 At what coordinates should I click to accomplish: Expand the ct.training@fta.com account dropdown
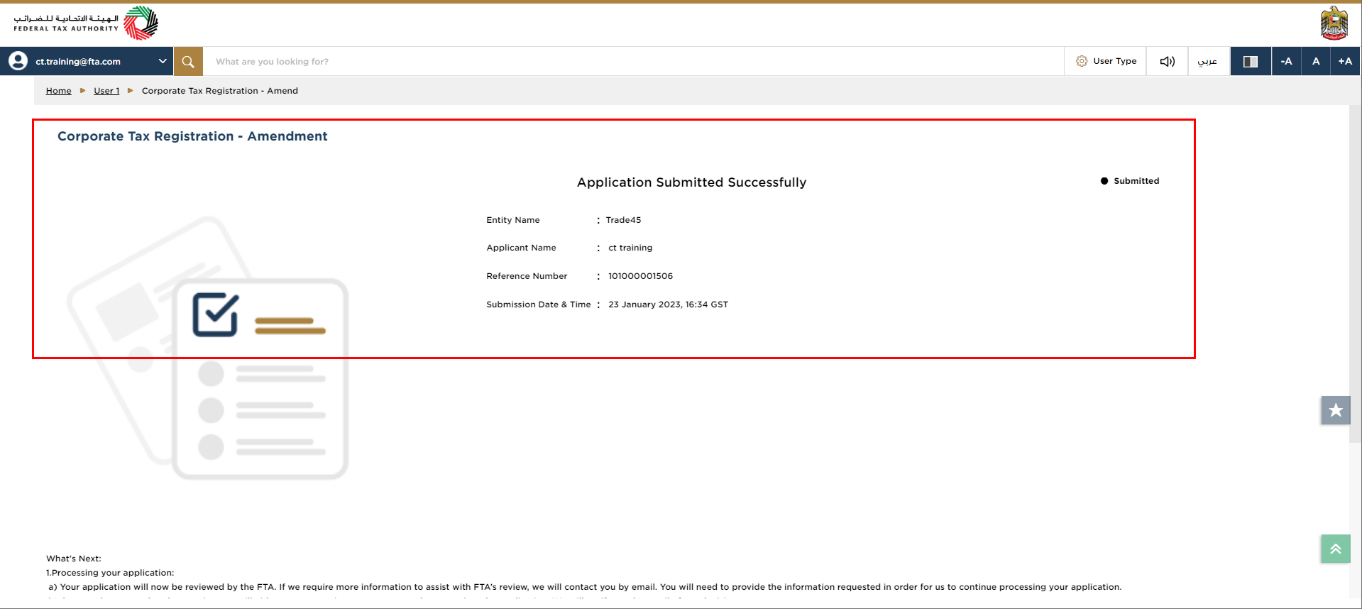[163, 61]
